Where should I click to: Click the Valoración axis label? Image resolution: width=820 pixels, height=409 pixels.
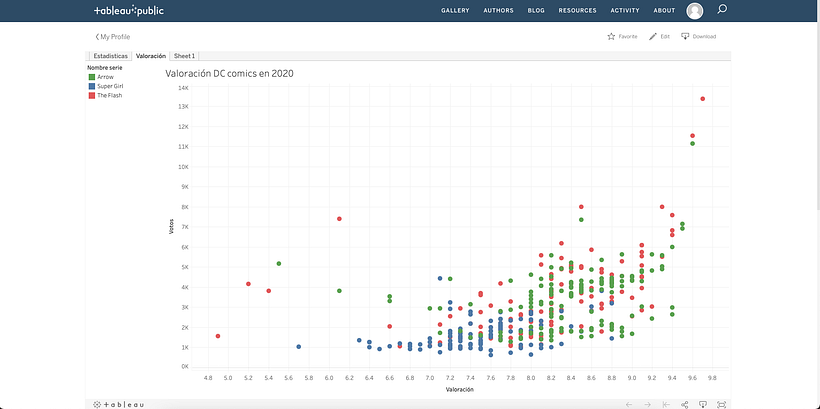click(460, 390)
